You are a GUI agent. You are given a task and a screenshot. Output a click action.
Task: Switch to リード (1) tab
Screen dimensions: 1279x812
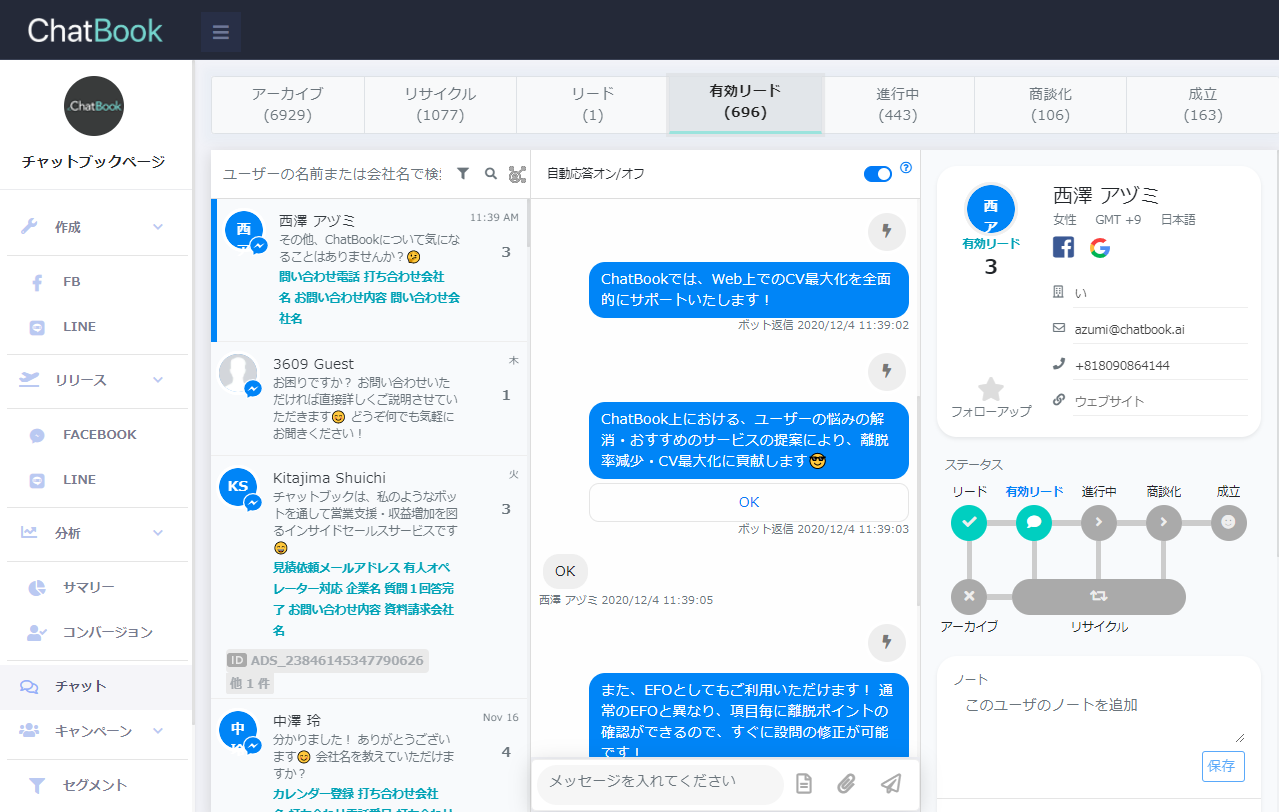click(x=592, y=104)
